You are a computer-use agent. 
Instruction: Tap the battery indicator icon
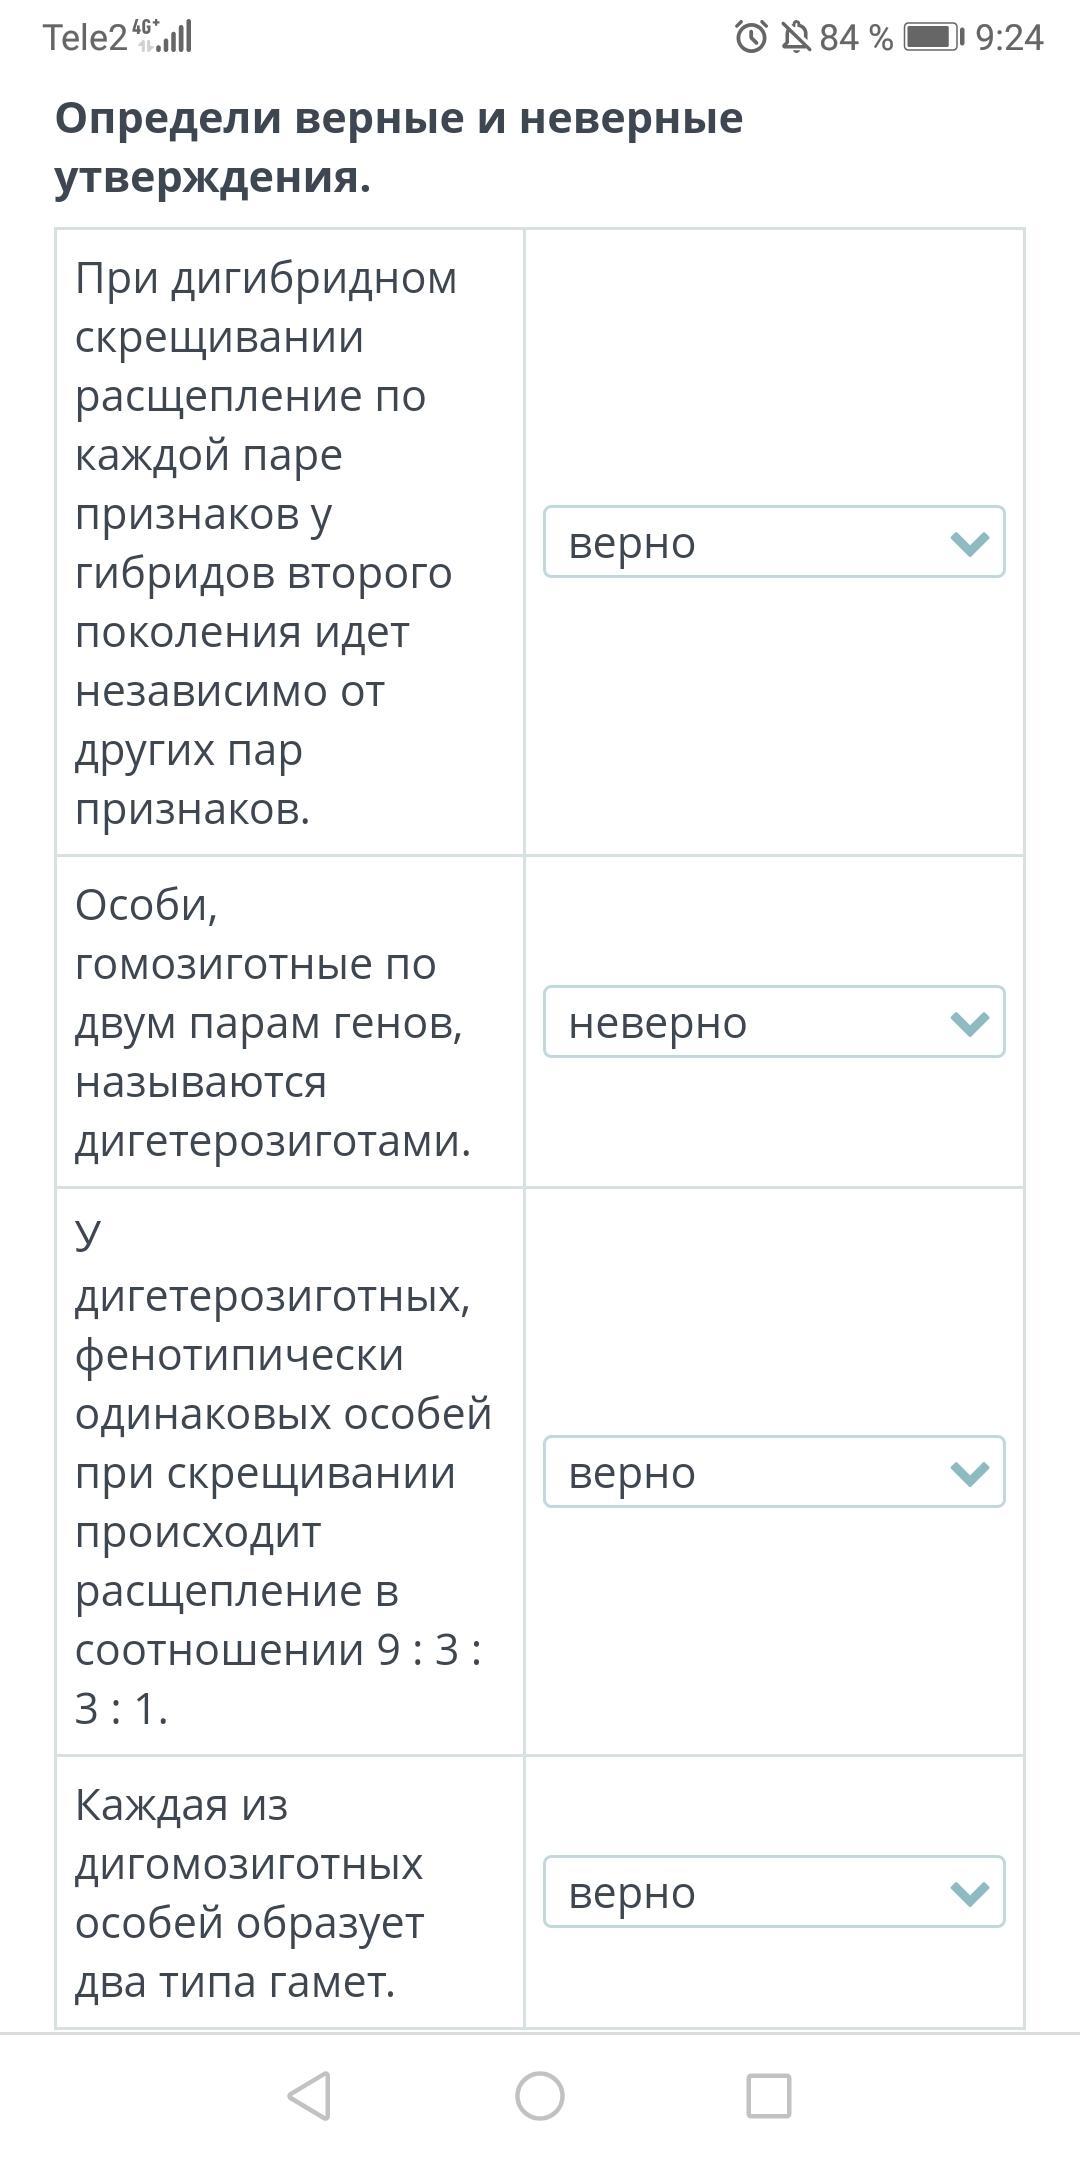tap(933, 38)
